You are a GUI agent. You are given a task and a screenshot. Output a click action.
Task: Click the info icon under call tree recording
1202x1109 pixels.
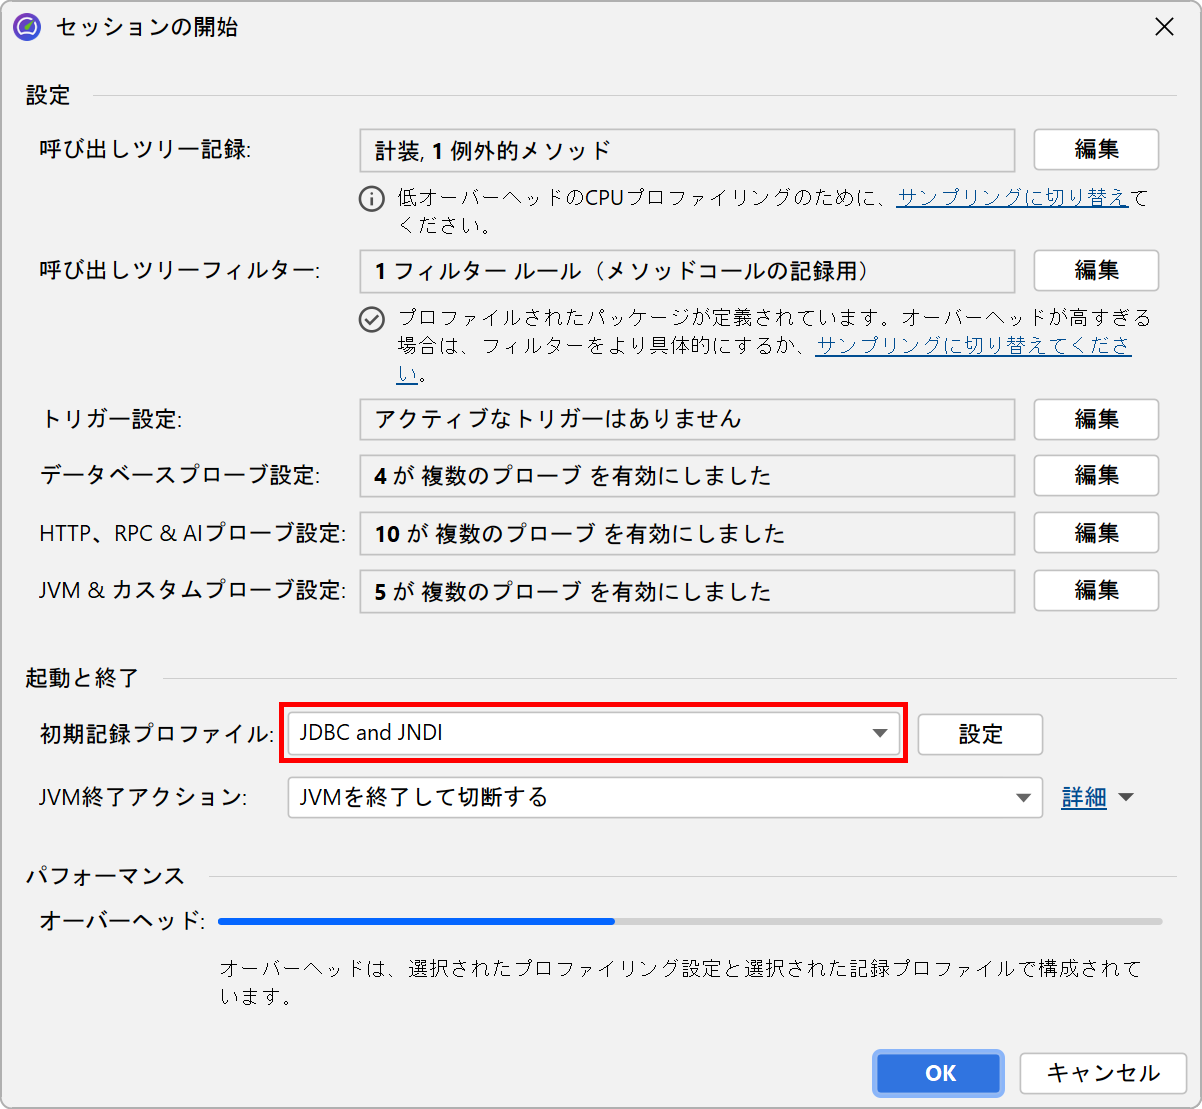point(372,199)
